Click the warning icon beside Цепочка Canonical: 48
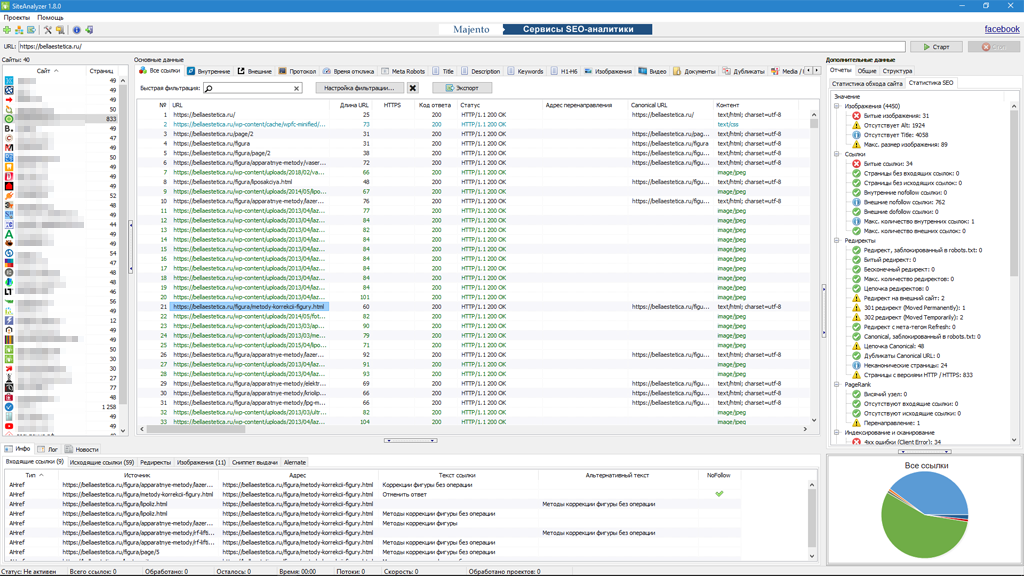This screenshot has height=576, width=1024. 856,346
